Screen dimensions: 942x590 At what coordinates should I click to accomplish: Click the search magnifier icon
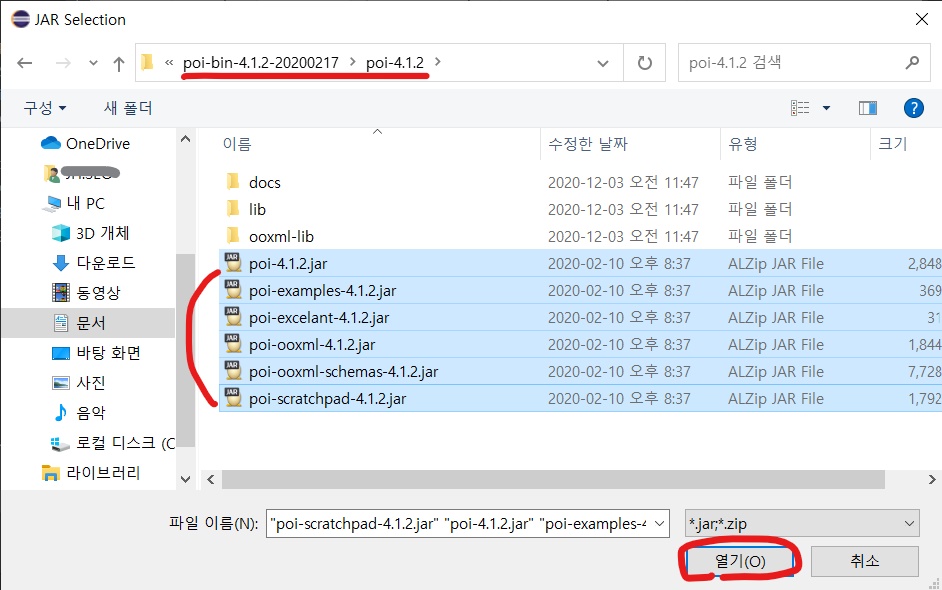point(912,62)
